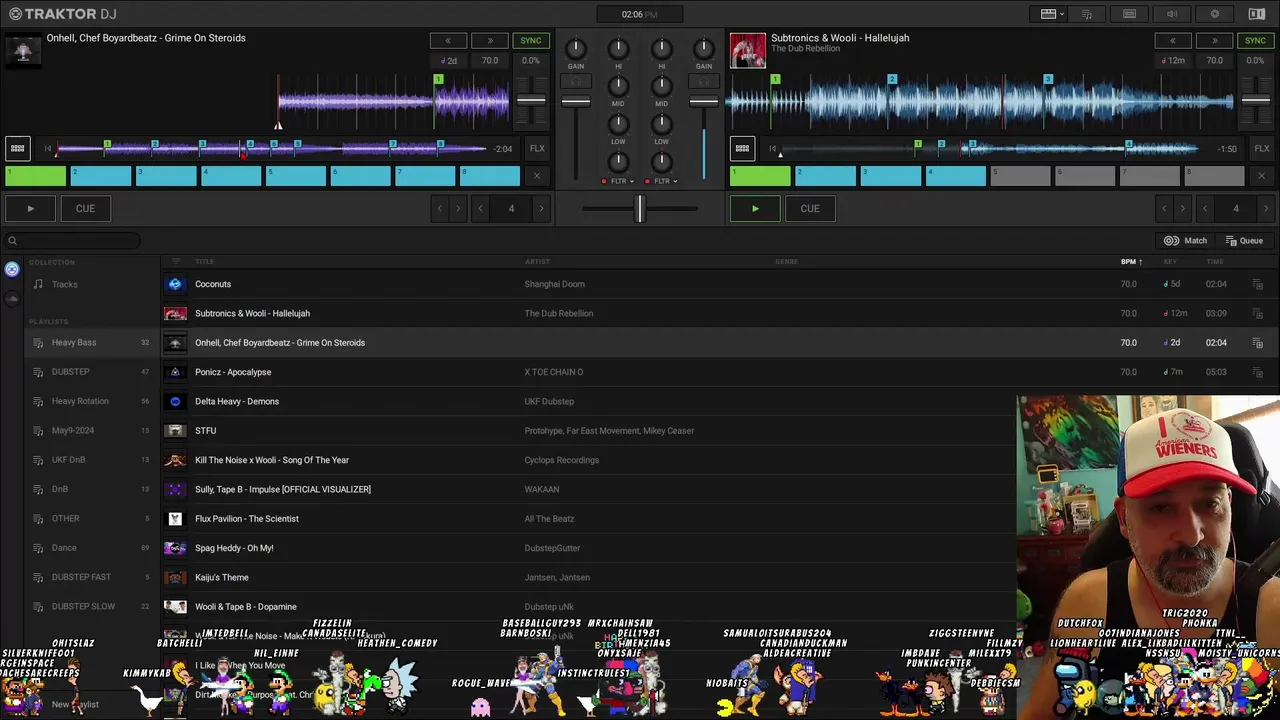Open the playlist queue icon in top bar
The width and height of the screenshot is (1280, 720).
click(1087, 14)
